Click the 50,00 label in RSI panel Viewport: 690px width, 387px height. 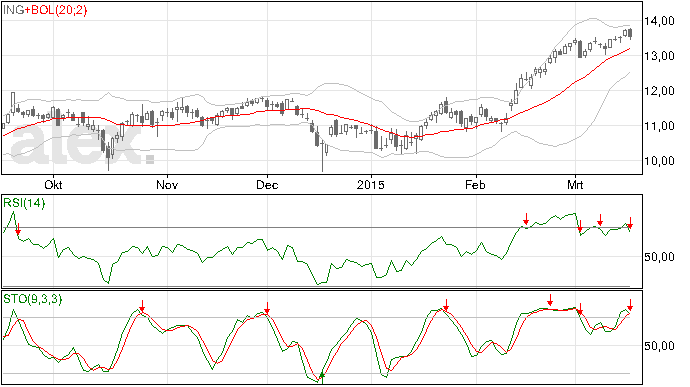click(x=659, y=257)
